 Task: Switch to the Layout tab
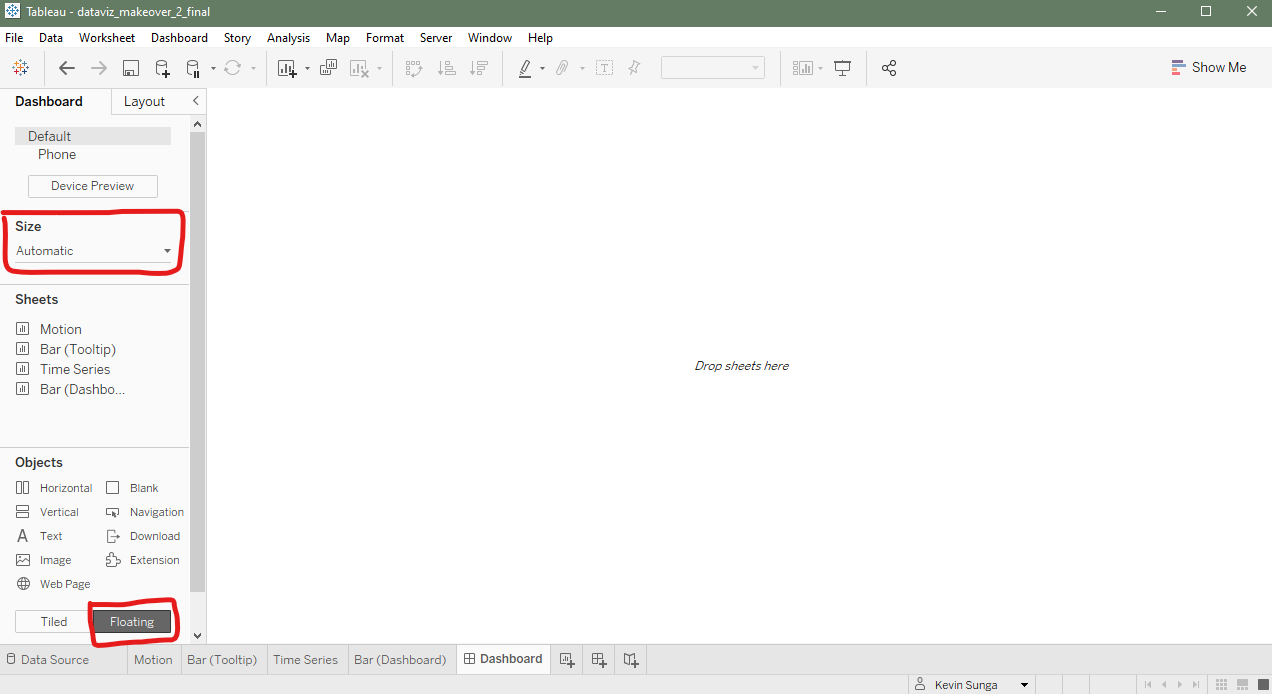click(144, 101)
